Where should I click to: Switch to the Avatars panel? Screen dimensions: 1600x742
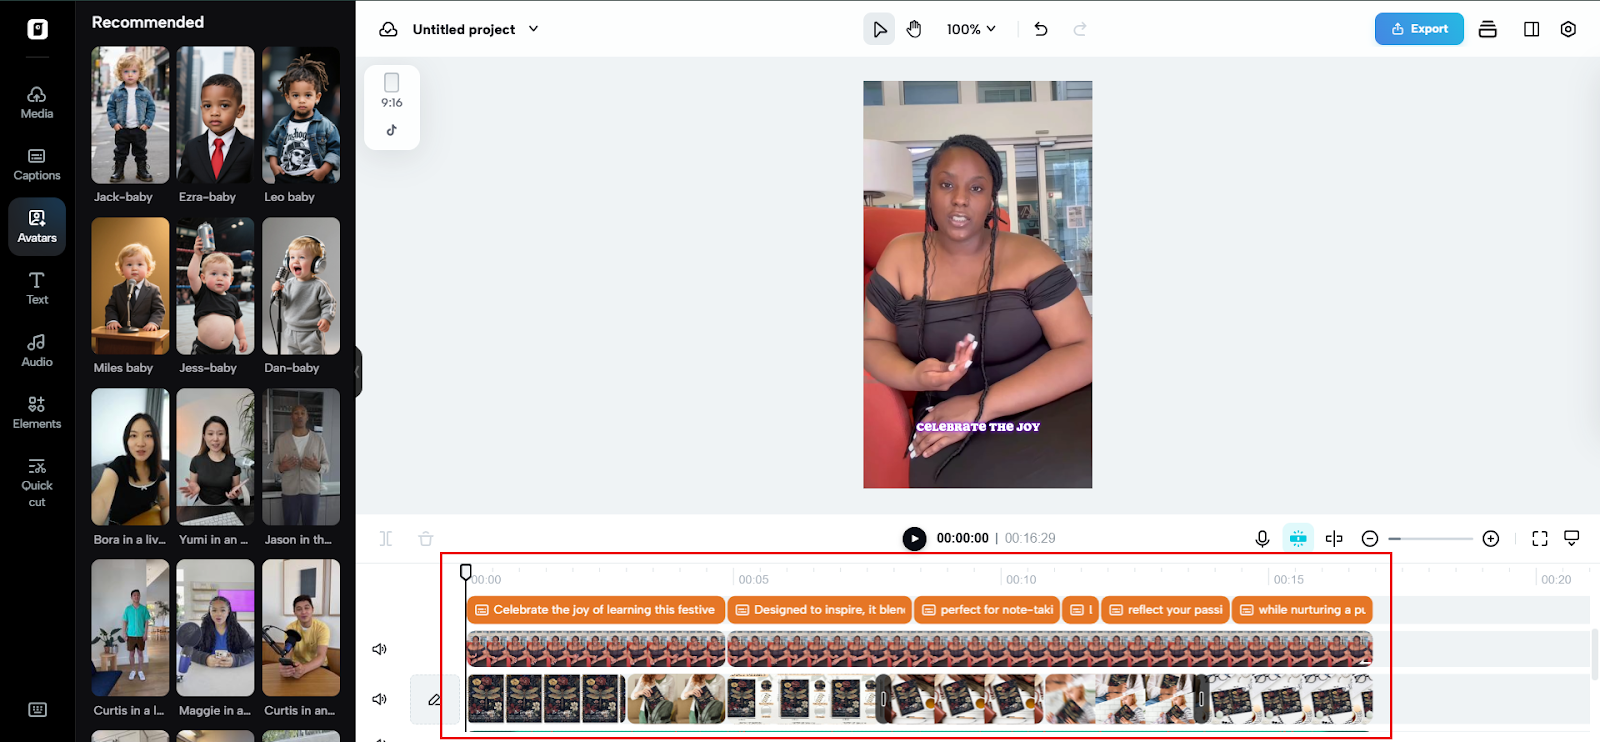click(x=37, y=226)
